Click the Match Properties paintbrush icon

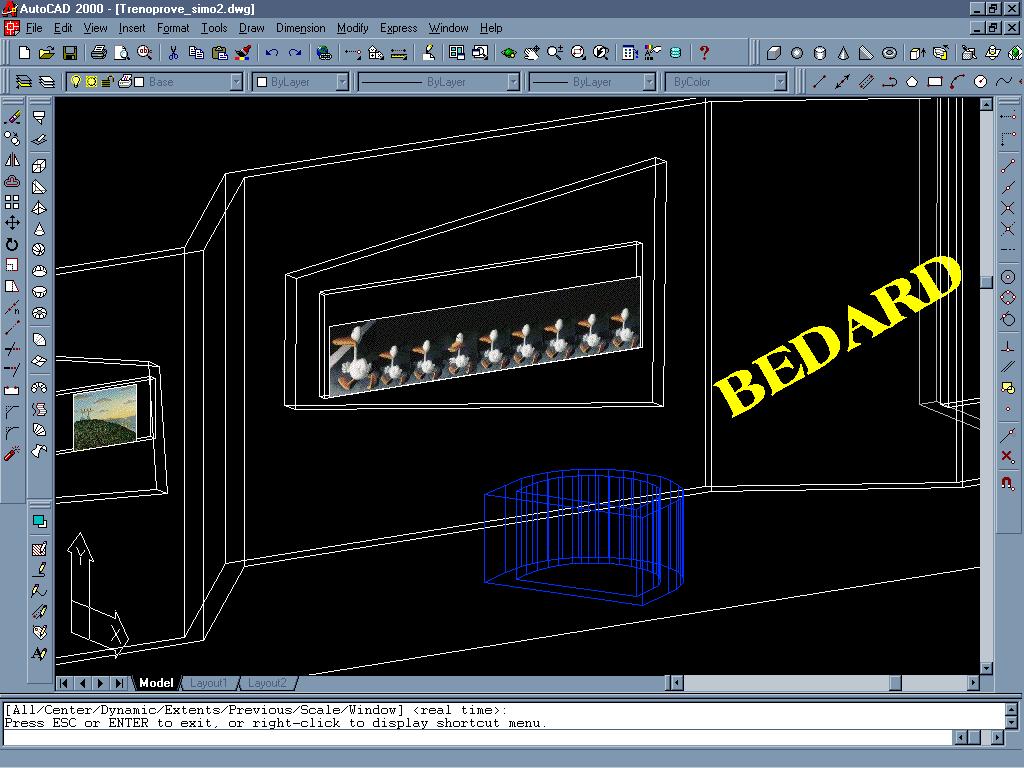point(243,53)
